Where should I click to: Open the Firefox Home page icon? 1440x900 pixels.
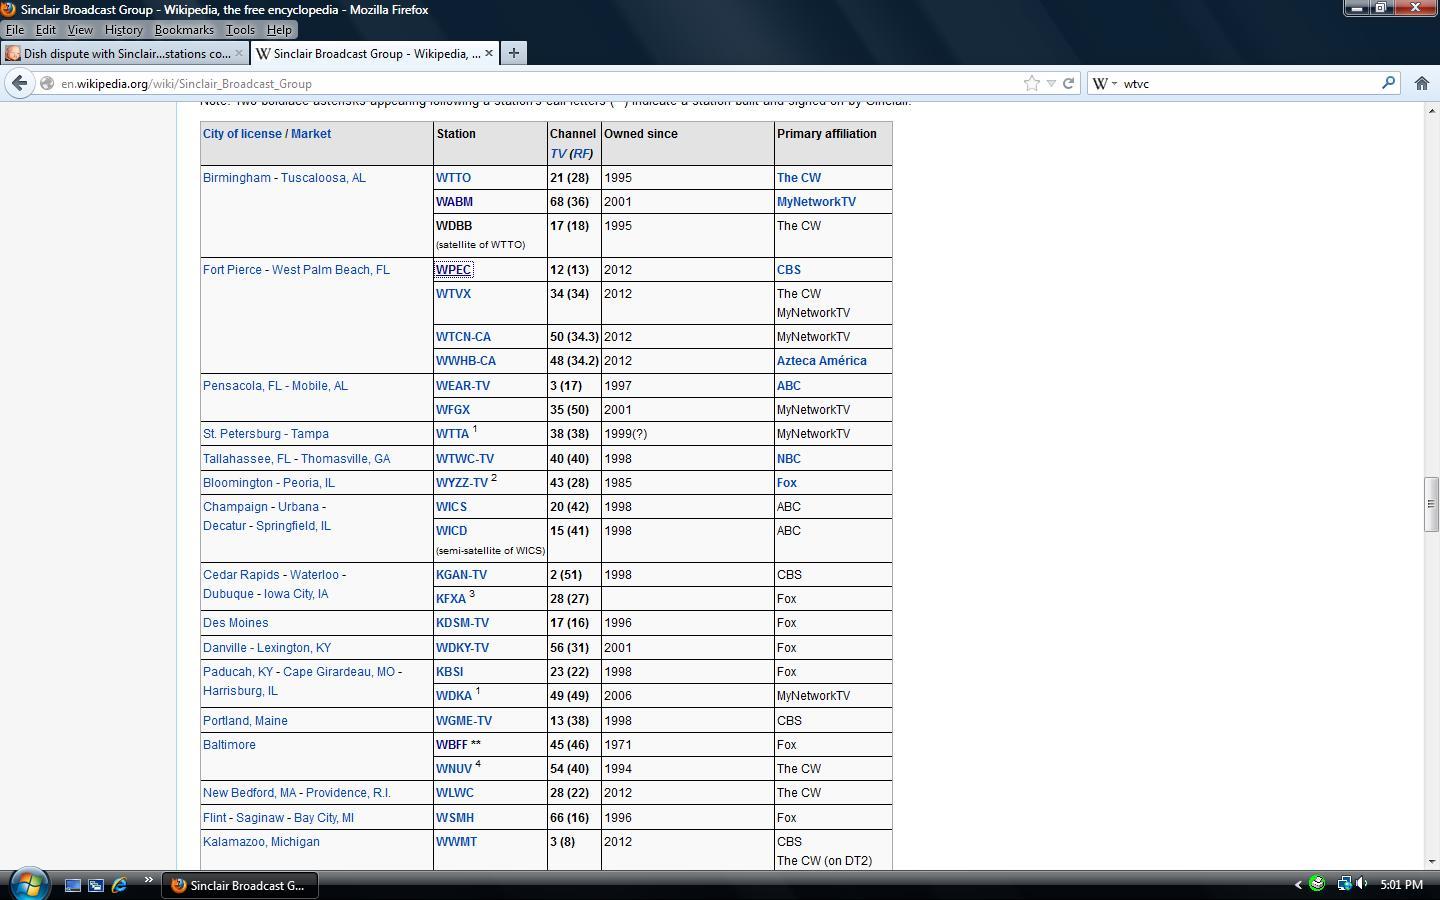[1421, 83]
